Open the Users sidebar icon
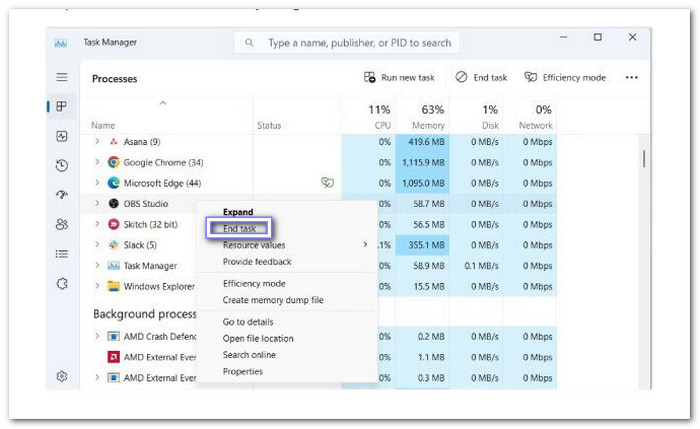The width and height of the screenshot is (700, 429). coord(62,224)
